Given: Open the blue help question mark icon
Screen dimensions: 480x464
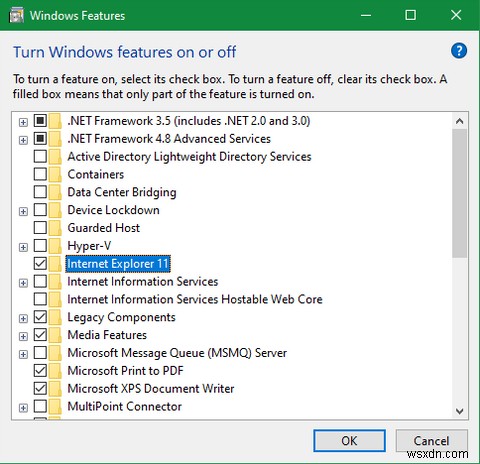Looking at the screenshot, I should (x=459, y=51).
